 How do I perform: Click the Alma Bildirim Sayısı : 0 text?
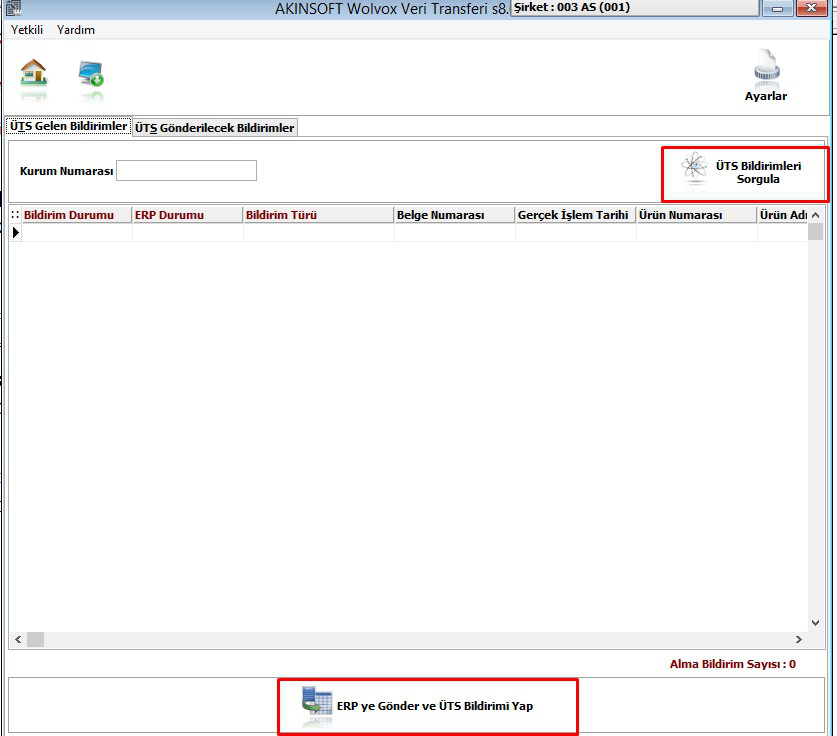click(732, 664)
